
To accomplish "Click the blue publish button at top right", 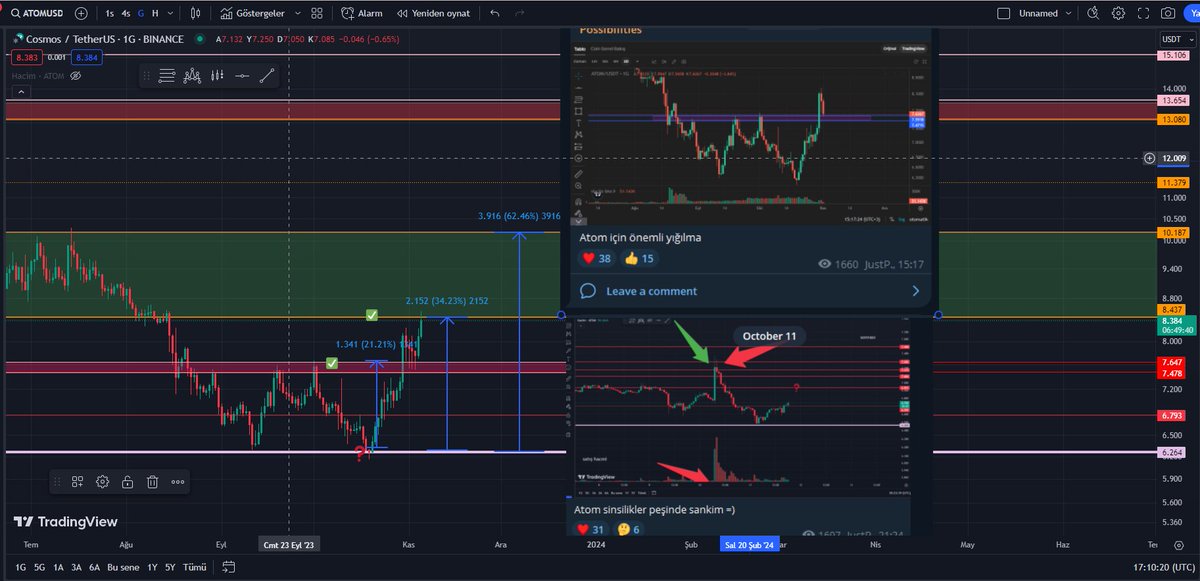I will [x=1191, y=14].
